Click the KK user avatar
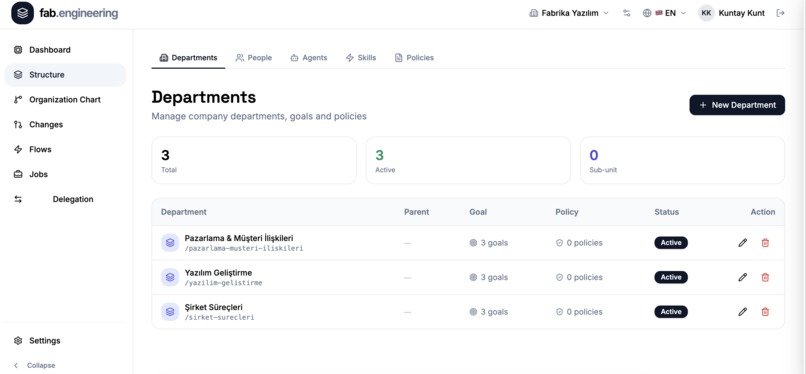The width and height of the screenshot is (806, 374). click(706, 13)
